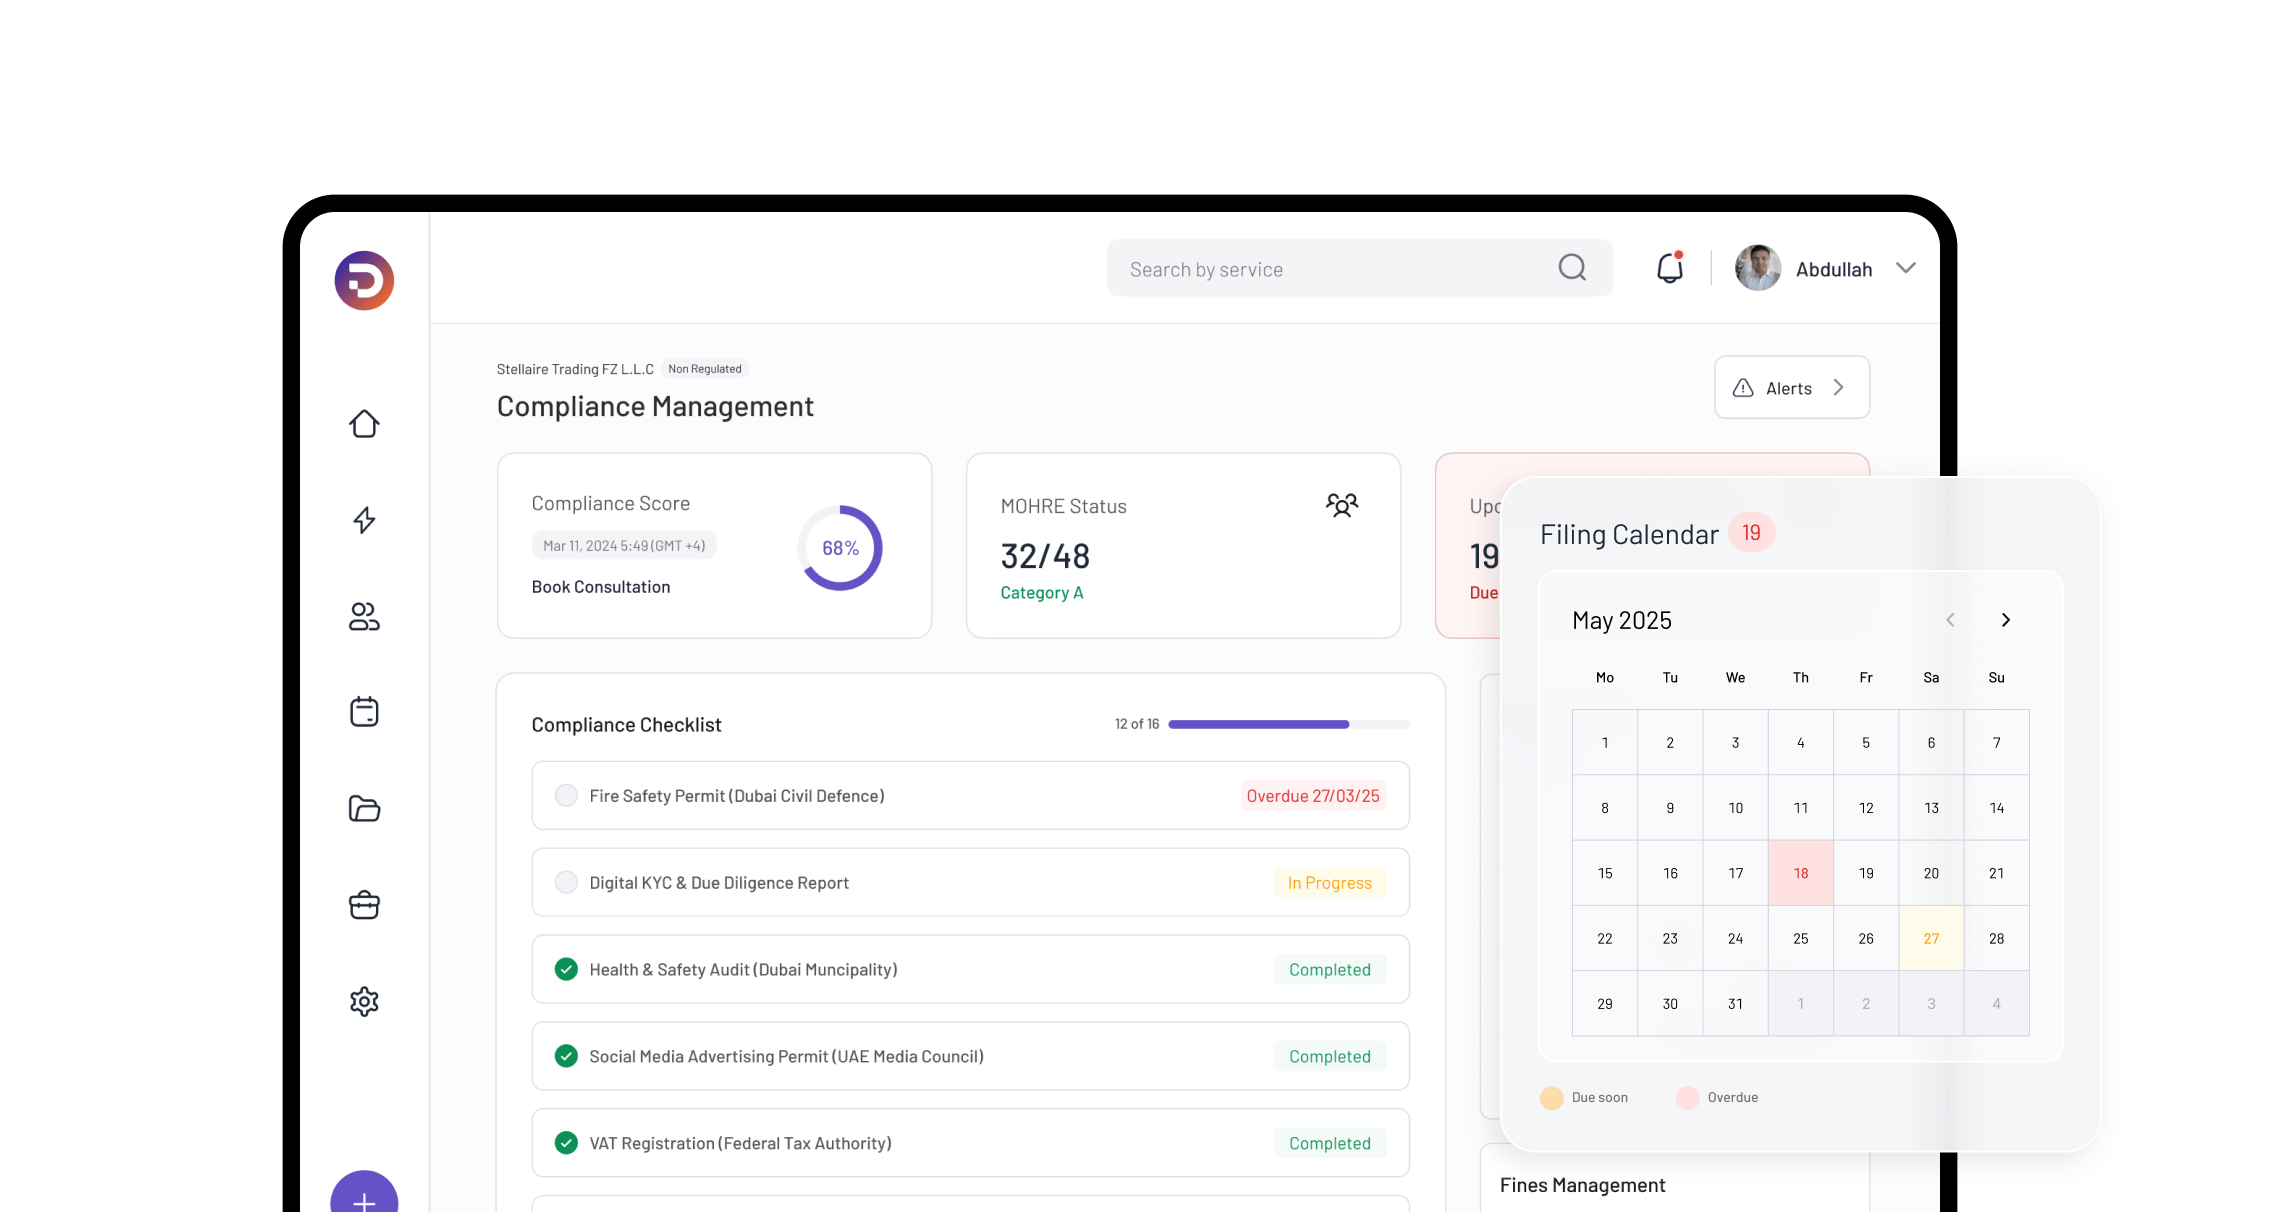Click the Search by service field

click(1360, 268)
